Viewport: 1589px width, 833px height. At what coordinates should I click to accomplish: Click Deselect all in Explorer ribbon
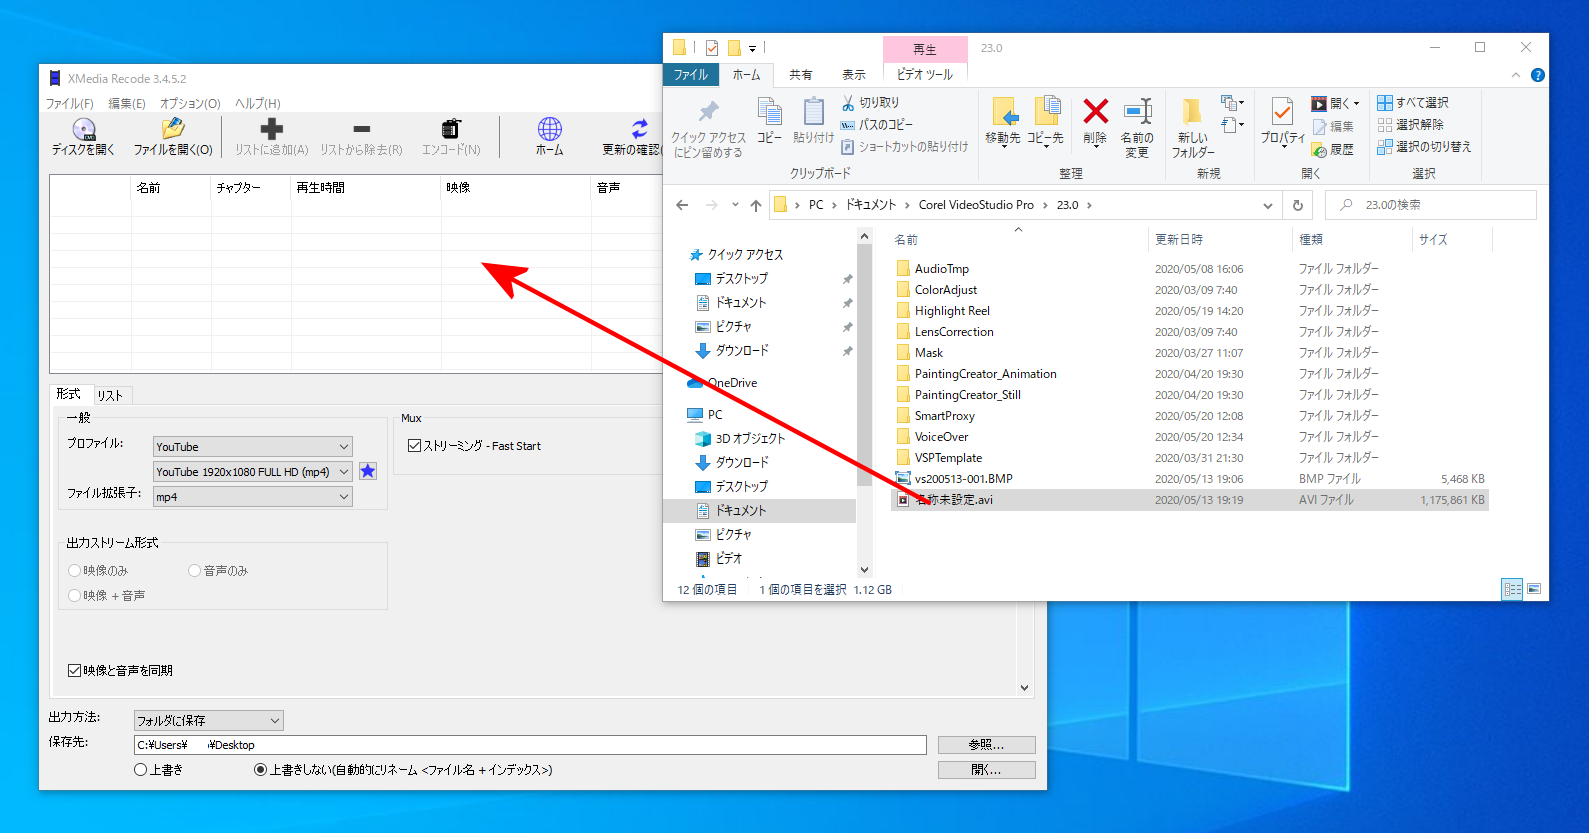point(1410,125)
